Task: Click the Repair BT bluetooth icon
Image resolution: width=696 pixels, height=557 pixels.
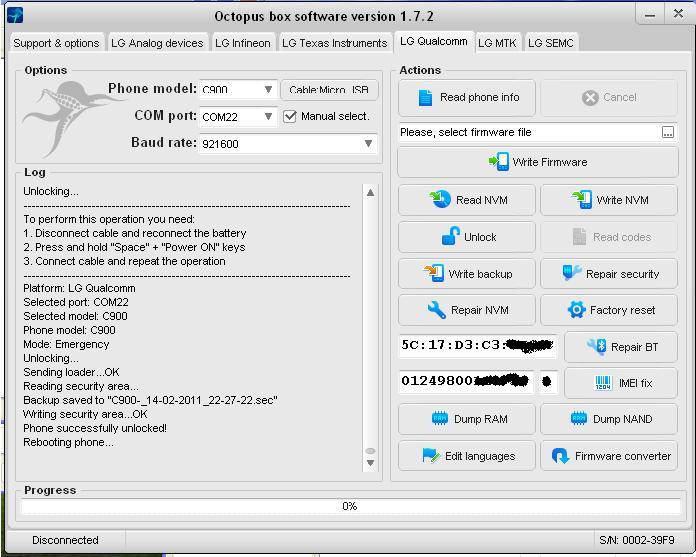Action: 596,347
